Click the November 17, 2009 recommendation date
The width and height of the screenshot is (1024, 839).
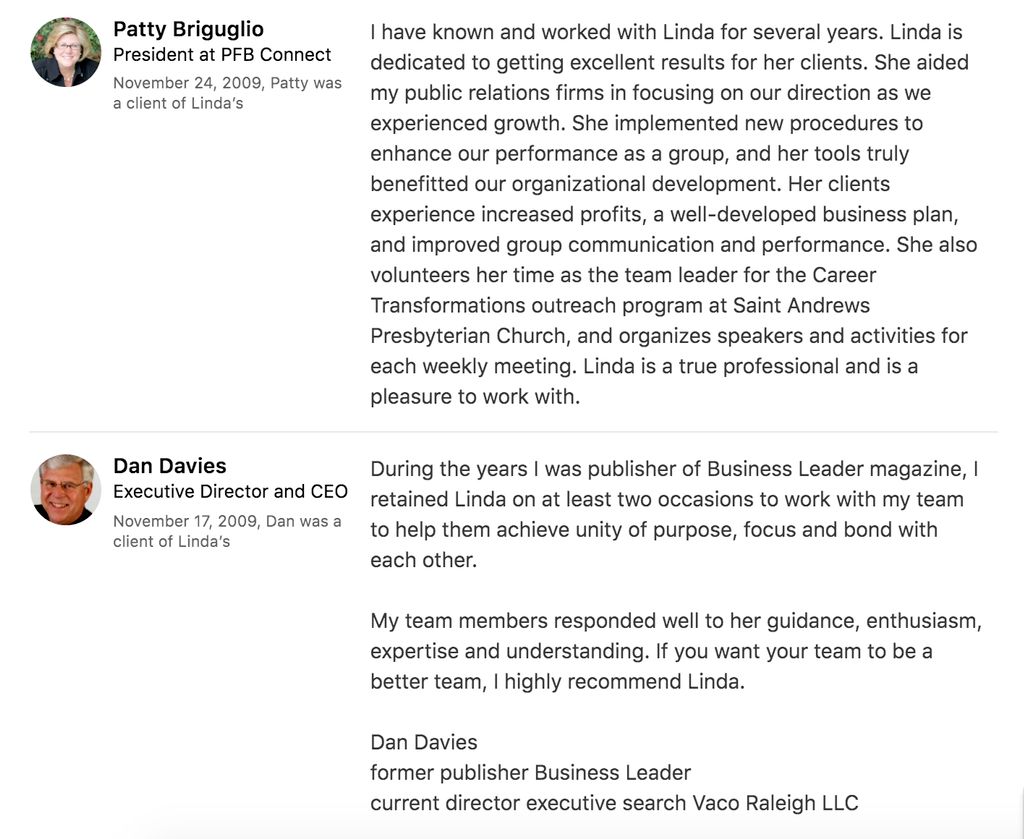coord(187,521)
